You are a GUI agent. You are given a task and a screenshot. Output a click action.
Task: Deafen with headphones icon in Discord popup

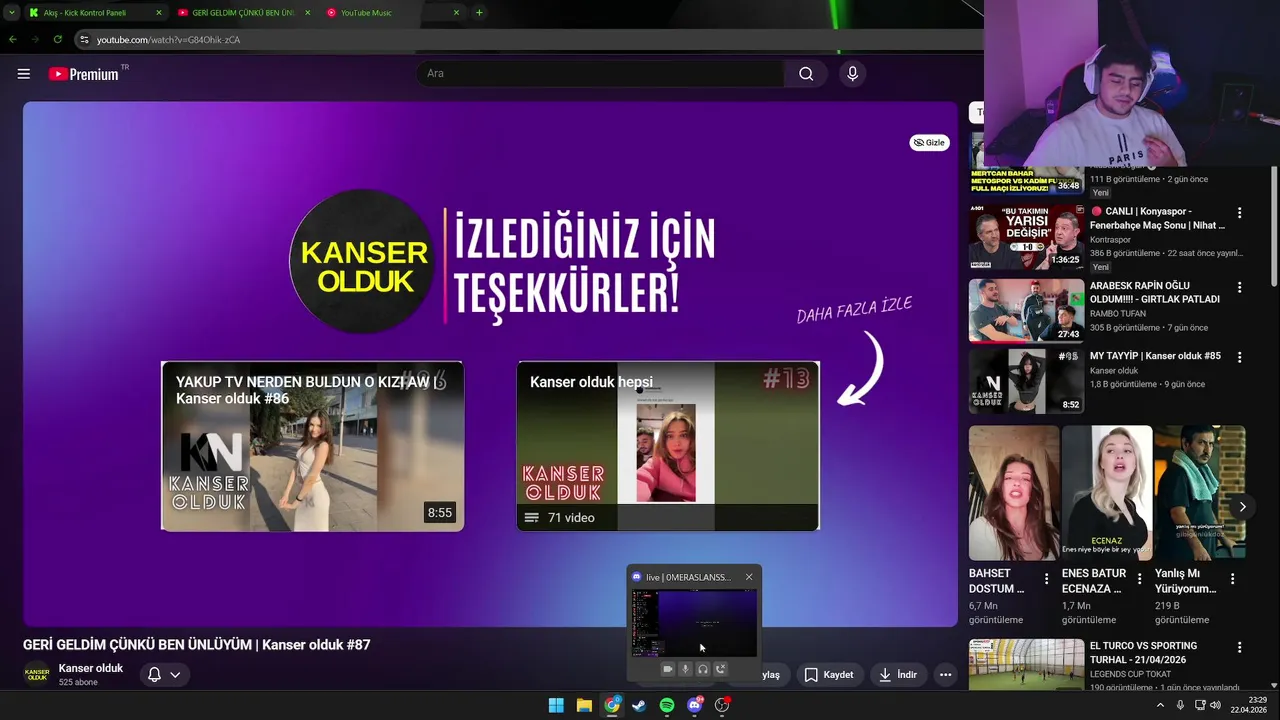point(703,669)
